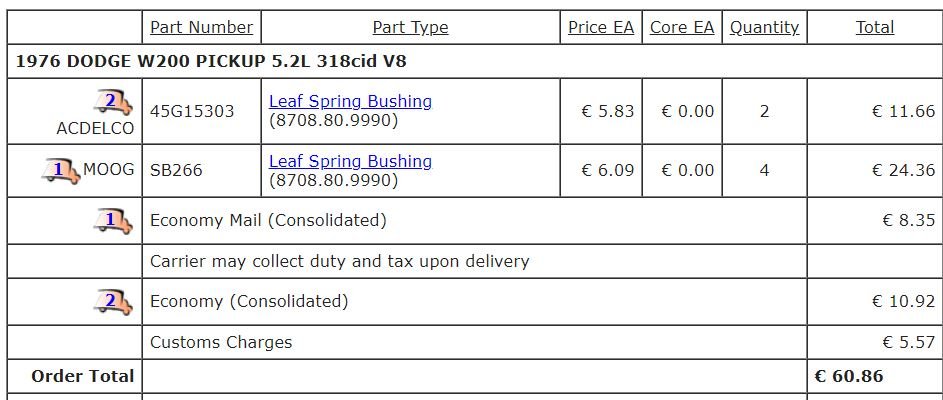The image size is (943, 400).
Task: Click the truck 1 icon beside Economy Mail
Action: [x=113, y=221]
